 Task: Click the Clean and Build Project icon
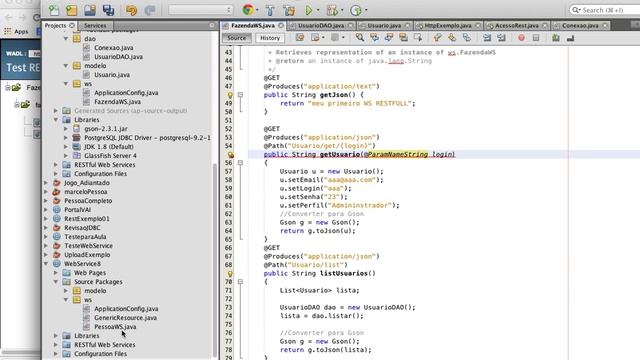click(x=289, y=10)
